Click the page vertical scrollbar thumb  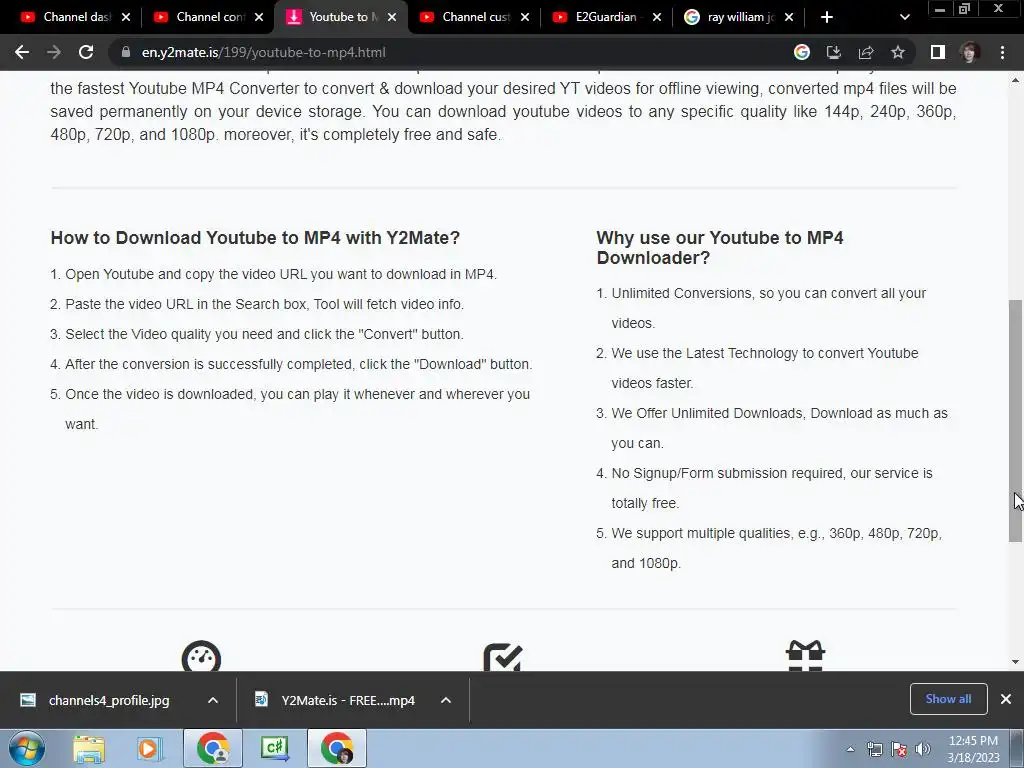1015,420
